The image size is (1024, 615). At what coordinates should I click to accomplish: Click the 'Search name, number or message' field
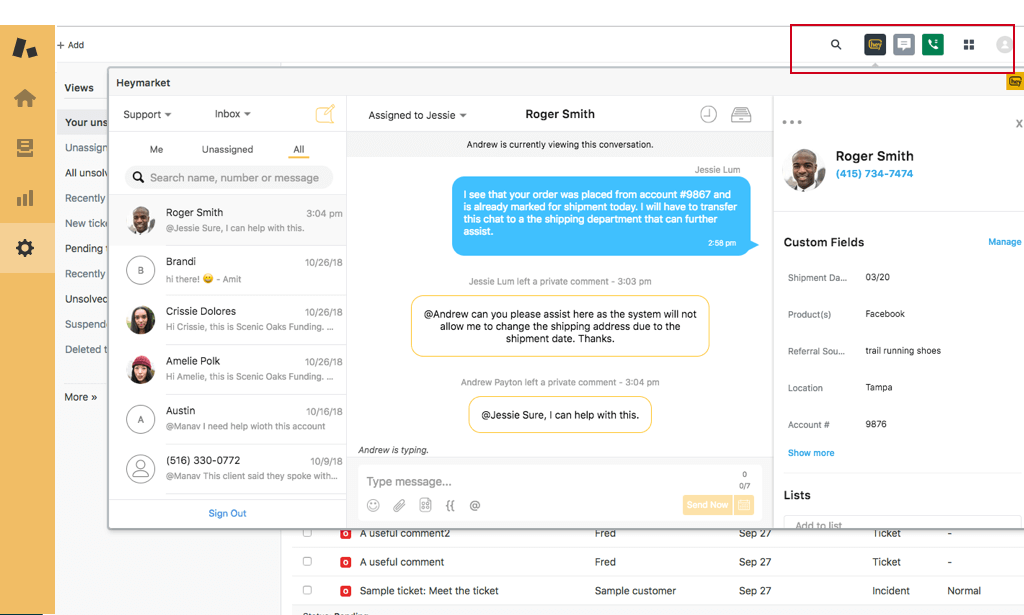pyautogui.click(x=234, y=178)
